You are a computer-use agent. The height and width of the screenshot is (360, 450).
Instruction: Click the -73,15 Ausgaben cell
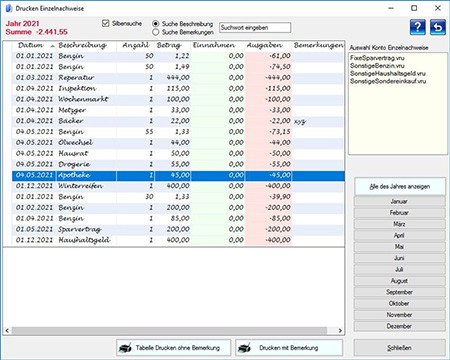tap(268, 132)
